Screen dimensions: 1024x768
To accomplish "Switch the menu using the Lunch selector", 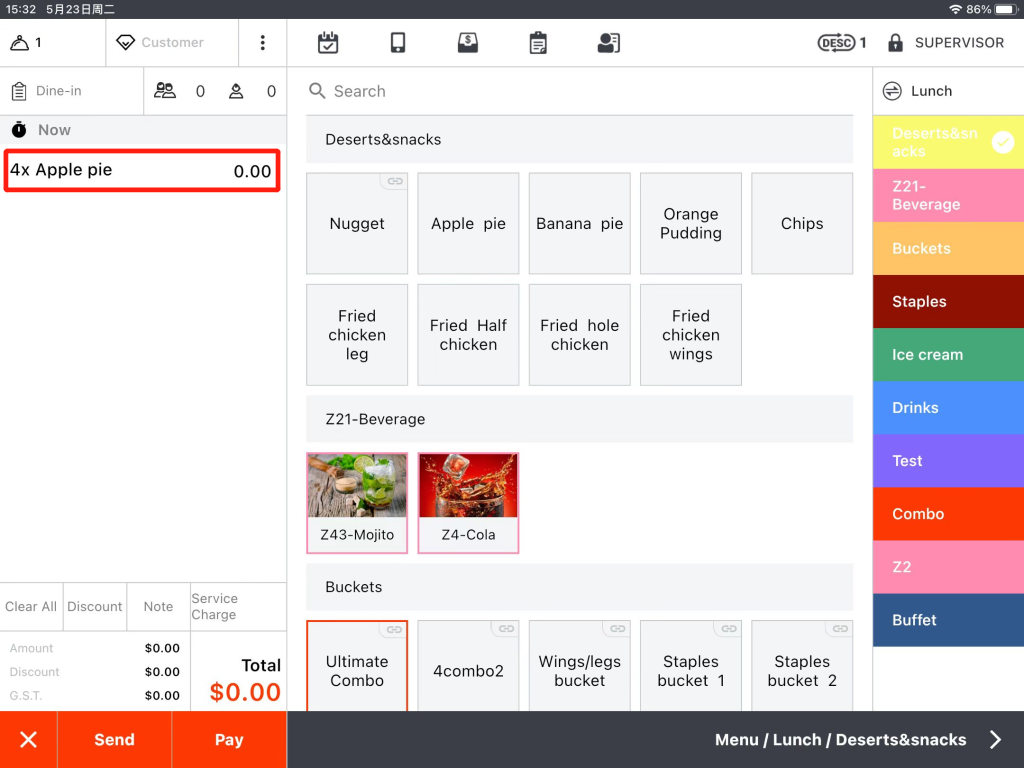I will (x=947, y=91).
